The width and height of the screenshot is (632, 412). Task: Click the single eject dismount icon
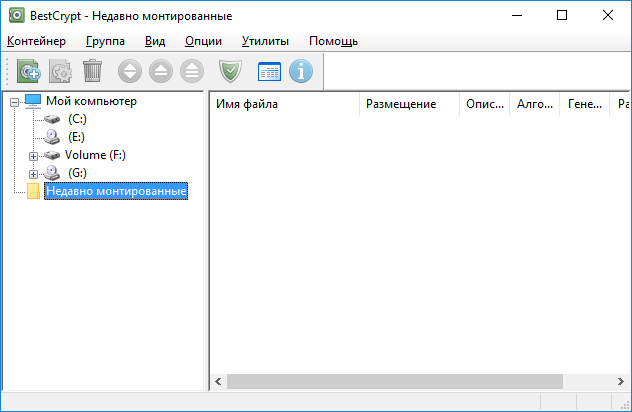coord(161,71)
